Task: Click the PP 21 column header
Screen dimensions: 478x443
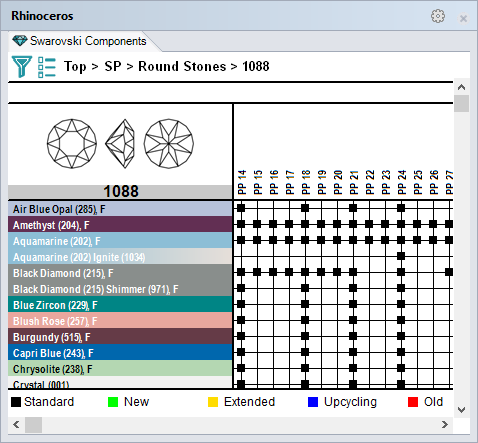Action: click(x=354, y=182)
